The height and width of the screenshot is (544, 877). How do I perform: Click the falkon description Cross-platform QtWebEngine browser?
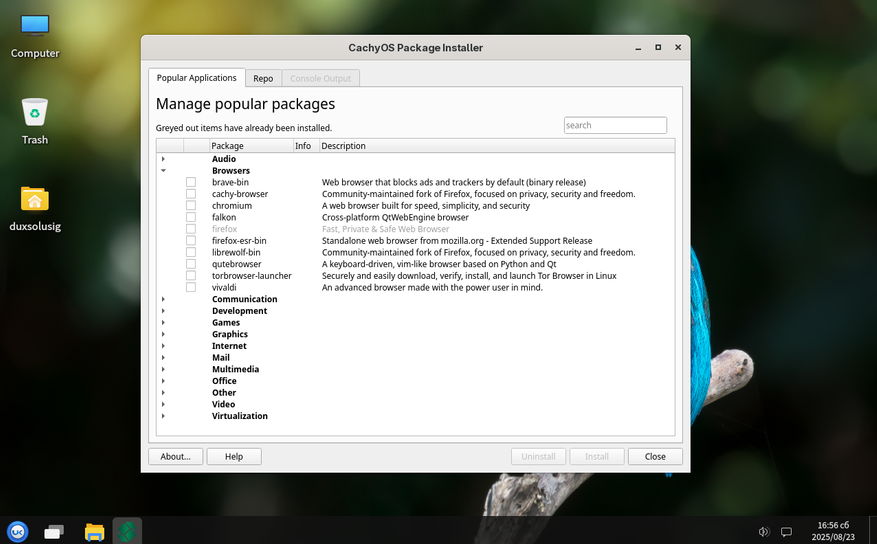[395, 217]
